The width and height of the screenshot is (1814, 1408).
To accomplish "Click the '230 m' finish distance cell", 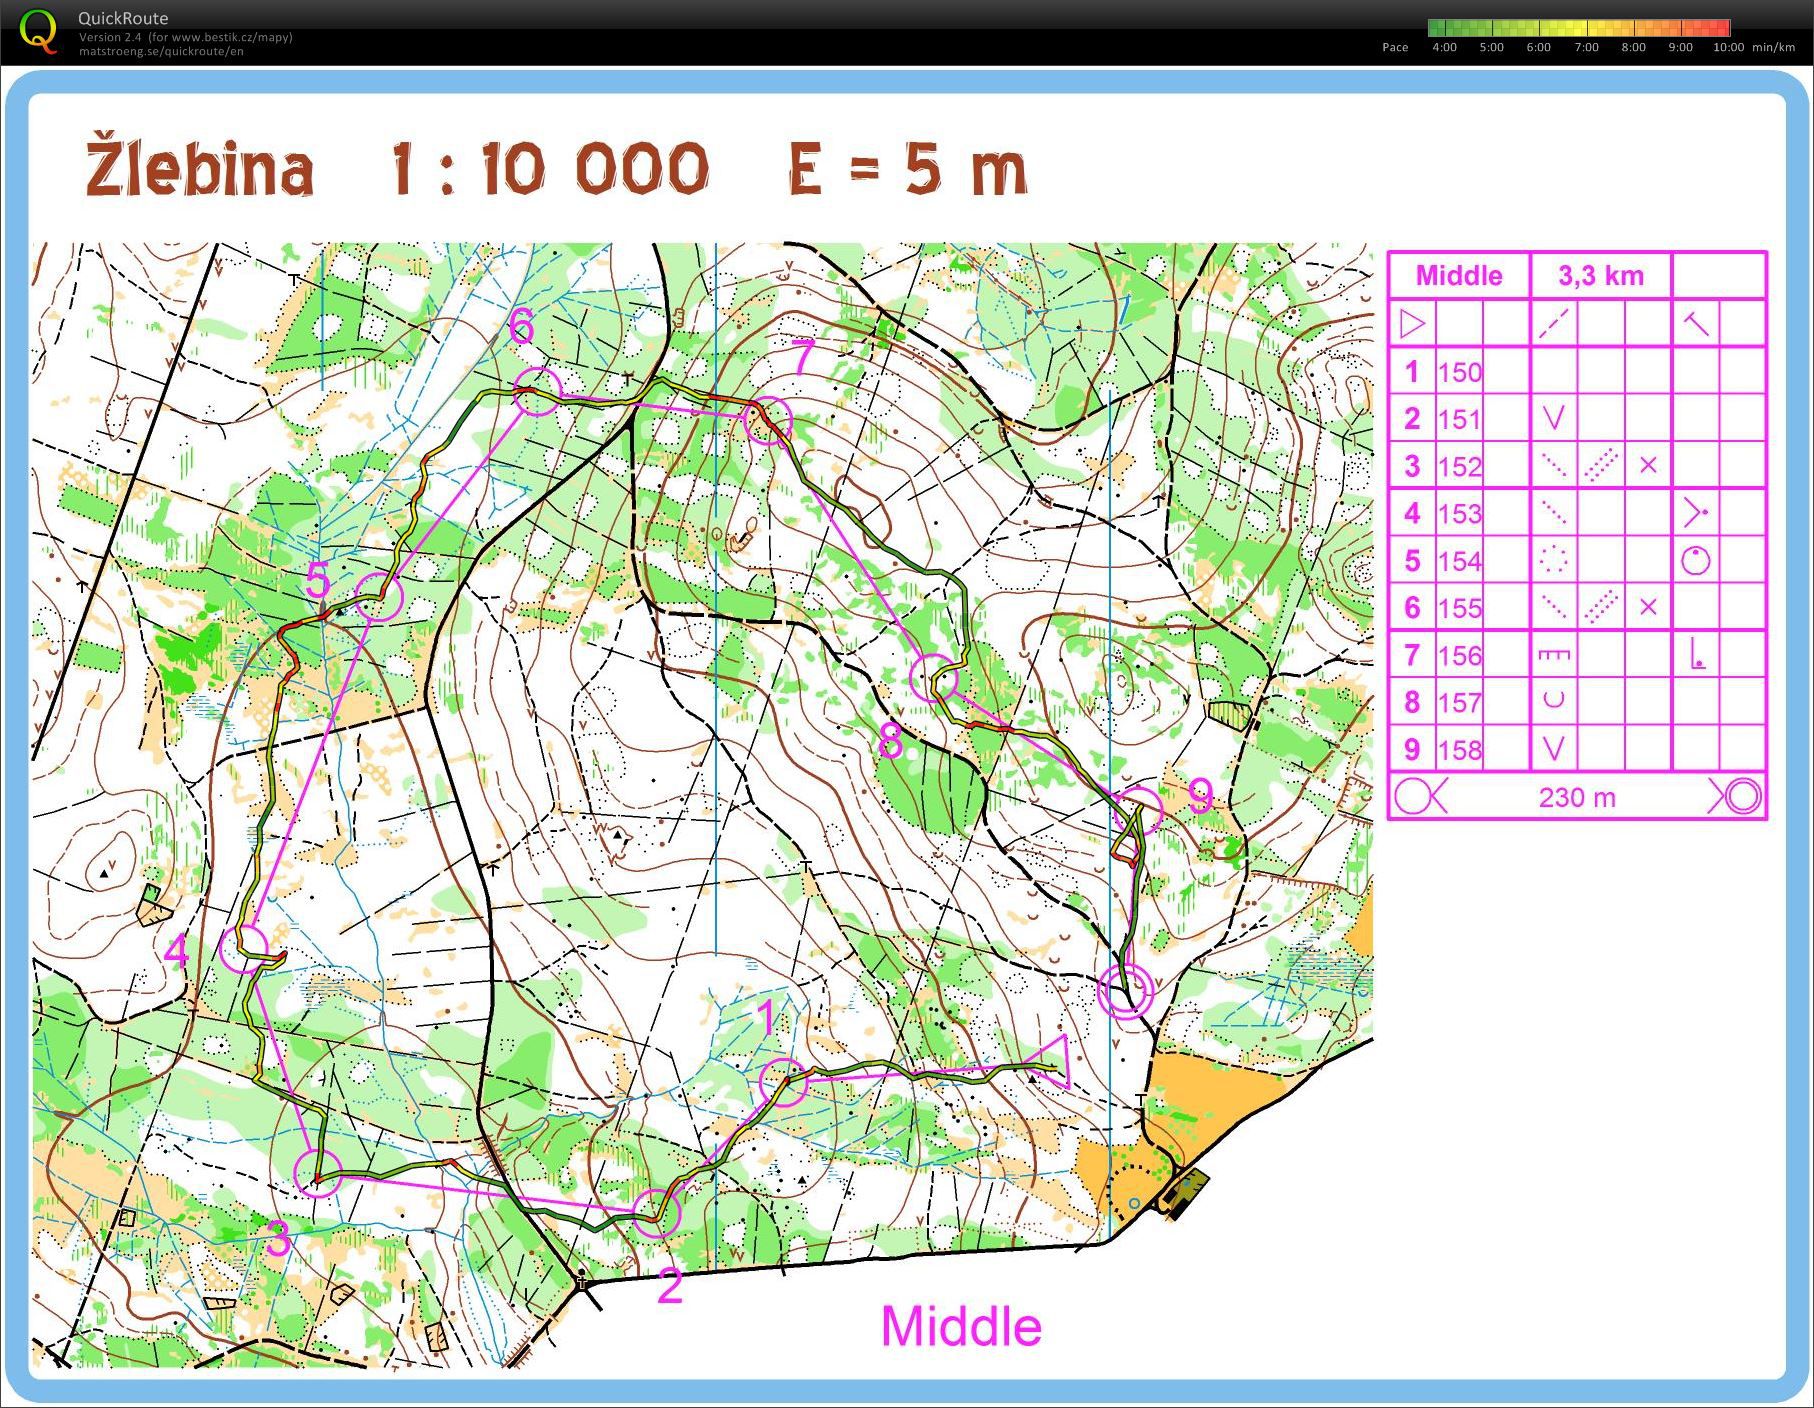I will click(1577, 797).
